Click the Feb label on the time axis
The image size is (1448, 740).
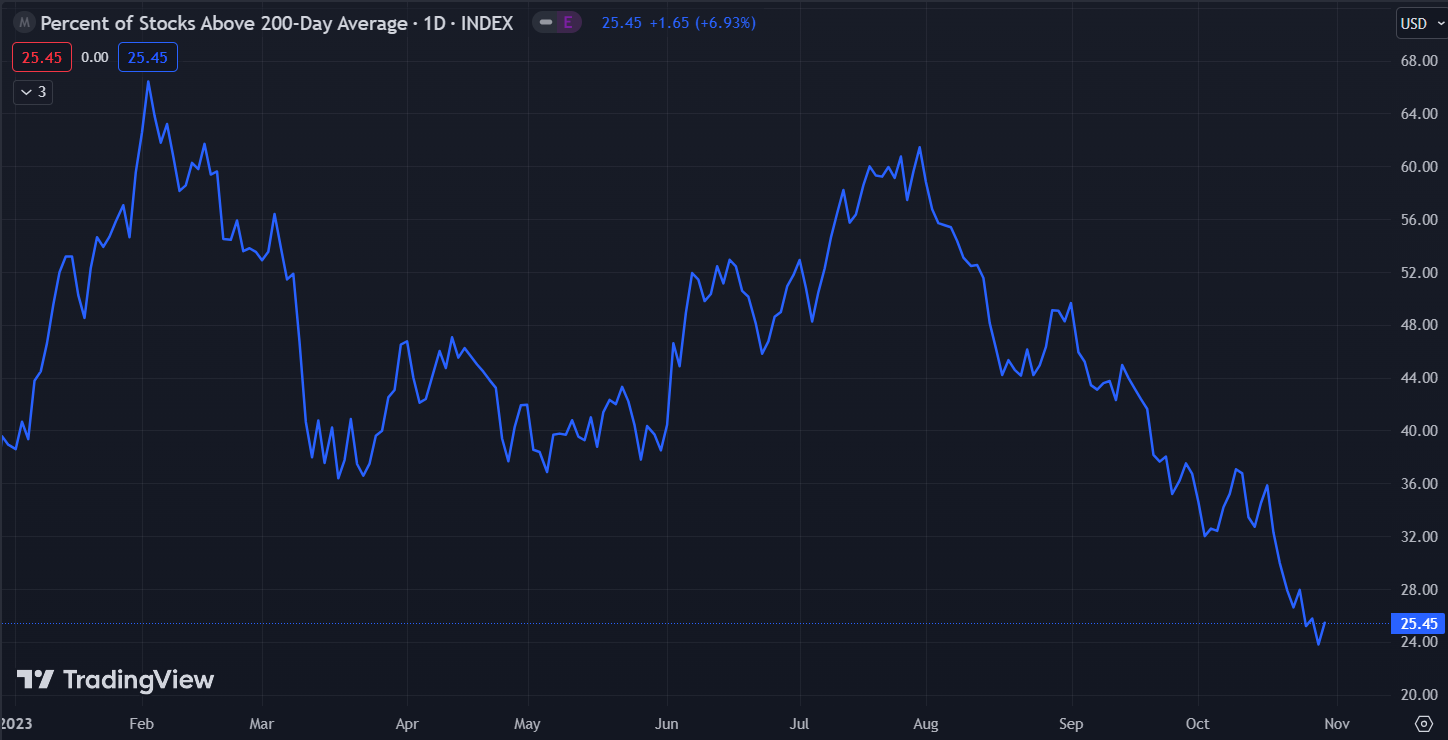pyautogui.click(x=141, y=723)
